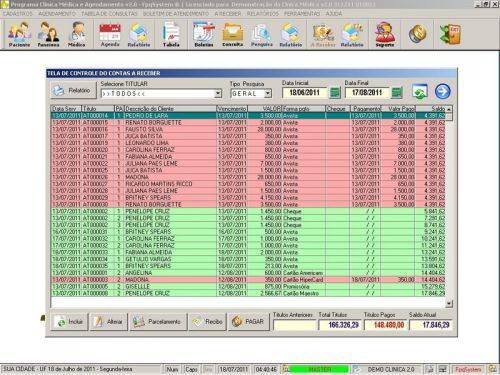The height and width of the screenshot is (375, 500).
Task: Select the PEDRO DE LARA row
Action: (248, 116)
